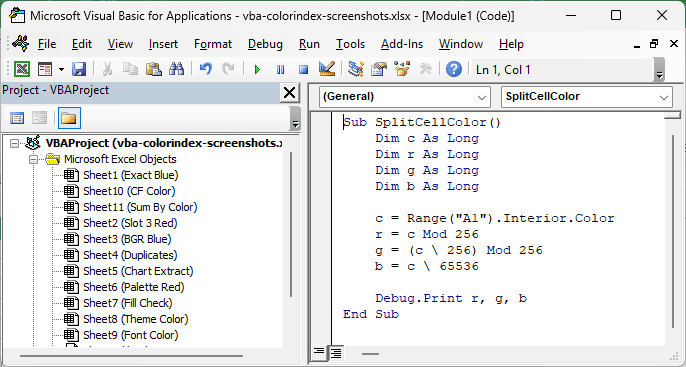Run the macro with the green play icon
Screen dimensions: 686x367
pos(257,69)
